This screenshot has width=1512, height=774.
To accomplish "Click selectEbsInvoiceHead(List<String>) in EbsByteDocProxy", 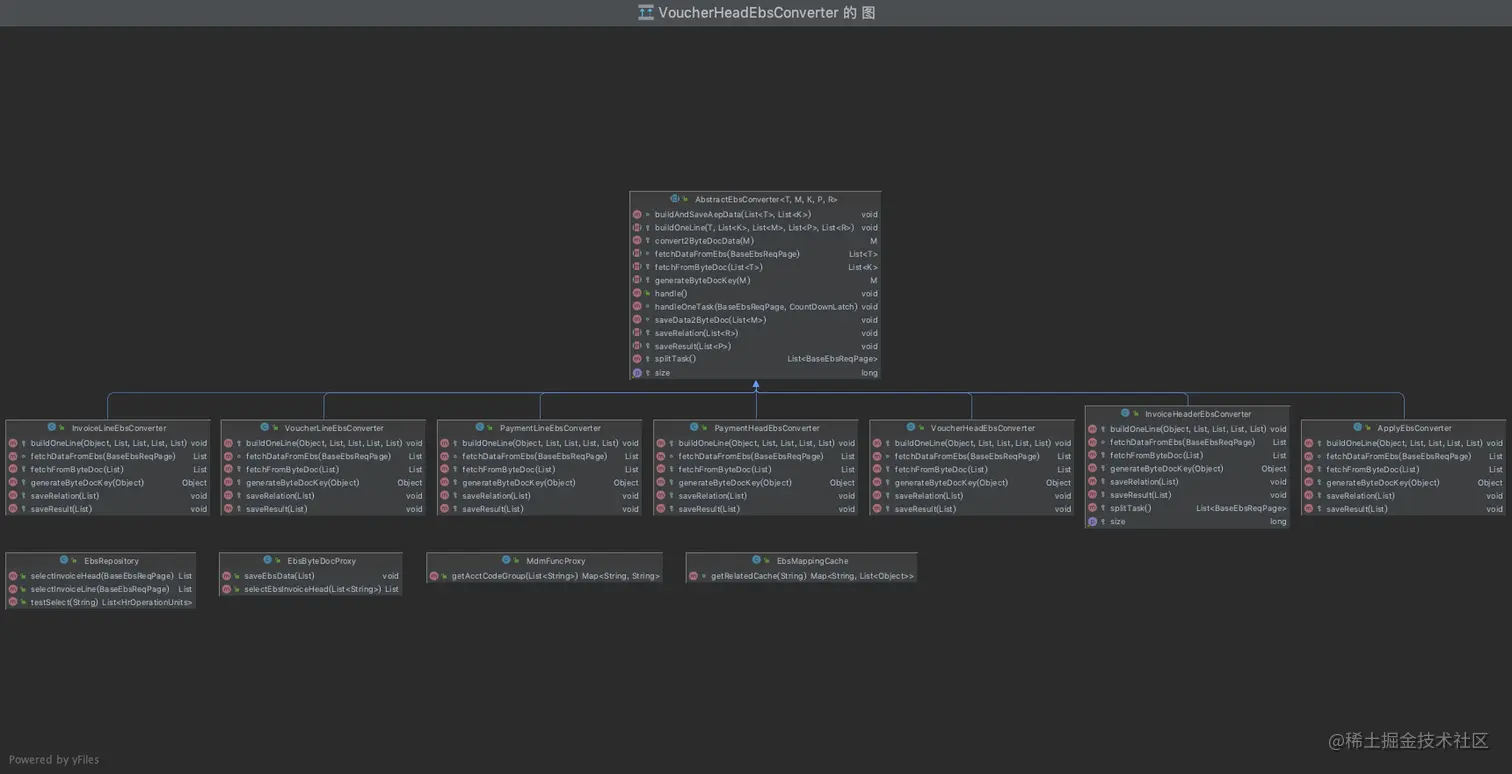I will click(313, 589).
